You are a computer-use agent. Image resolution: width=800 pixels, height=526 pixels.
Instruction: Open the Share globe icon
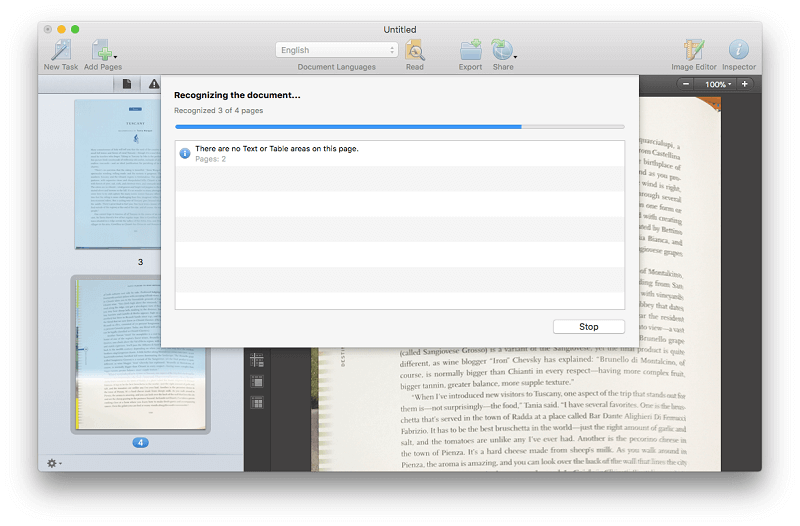click(x=502, y=50)
